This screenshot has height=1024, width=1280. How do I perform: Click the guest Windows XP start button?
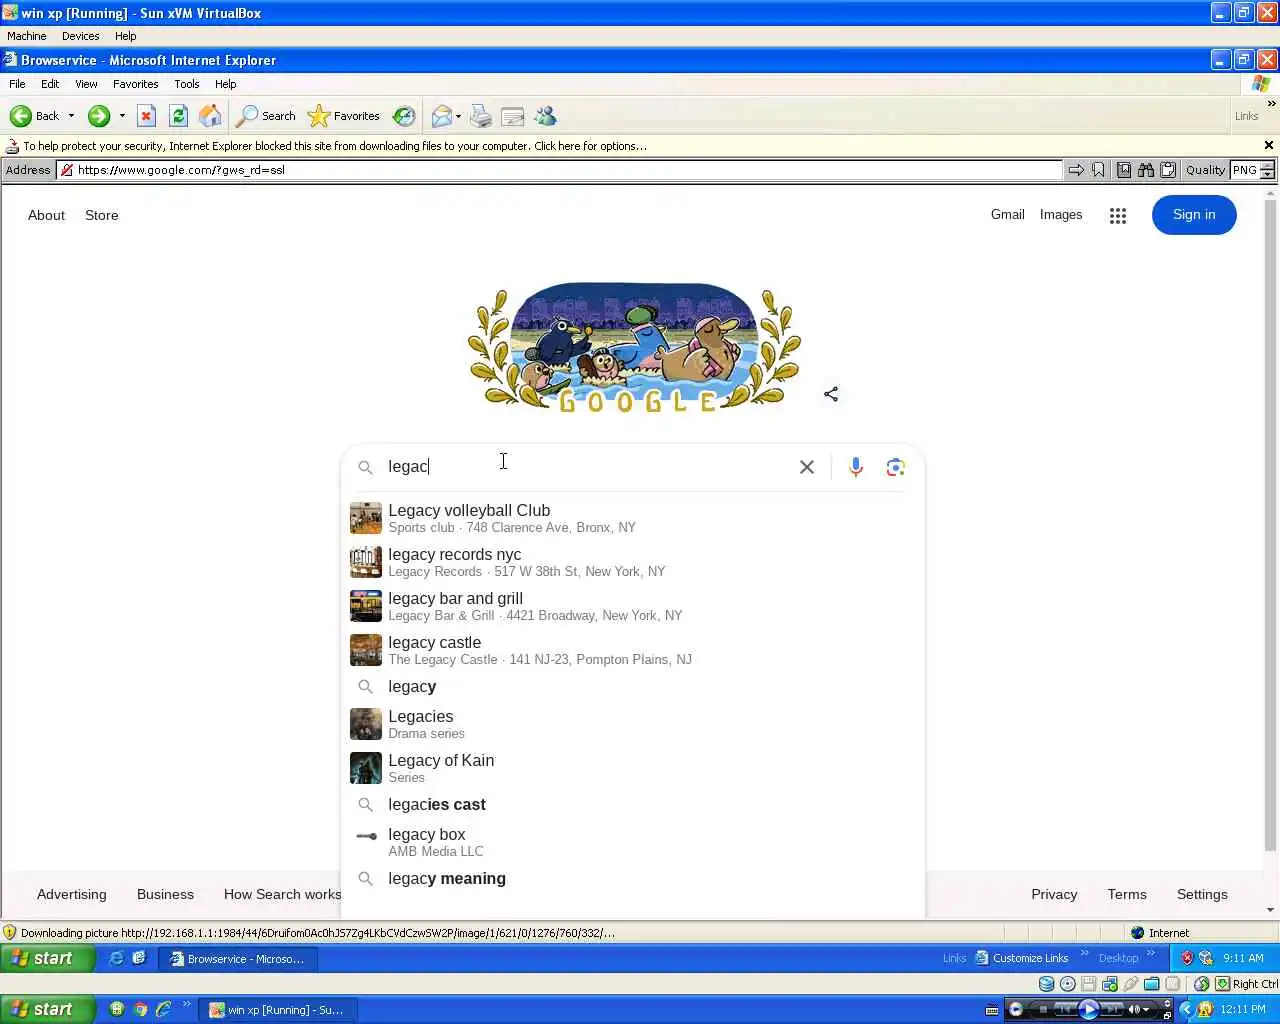coord(48,958)
